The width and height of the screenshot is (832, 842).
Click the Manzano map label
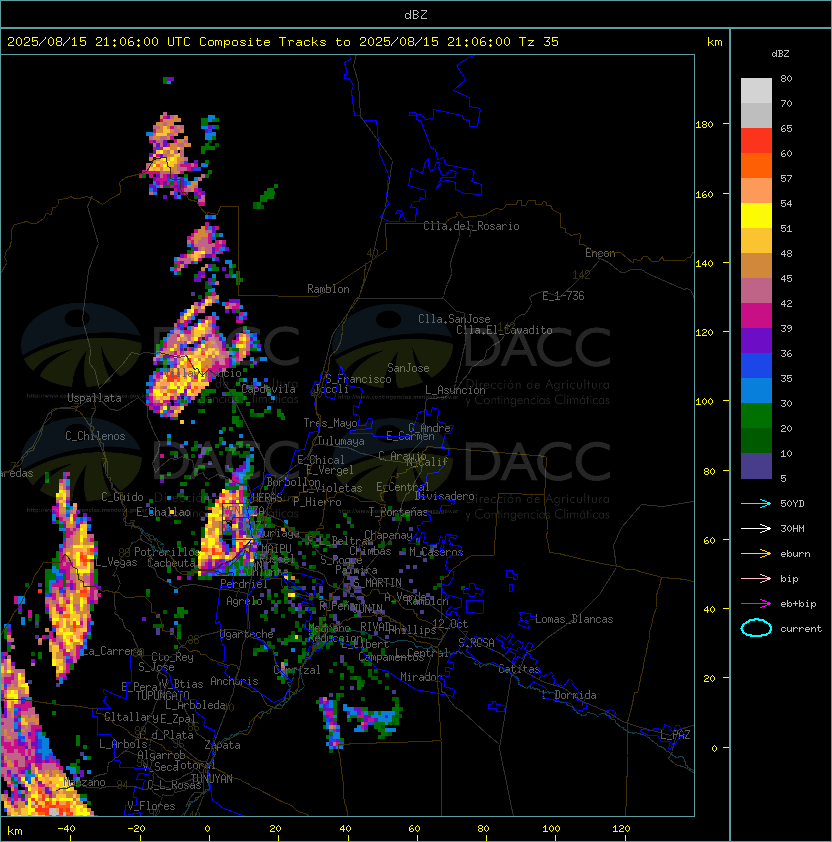[x=85, y=782]
